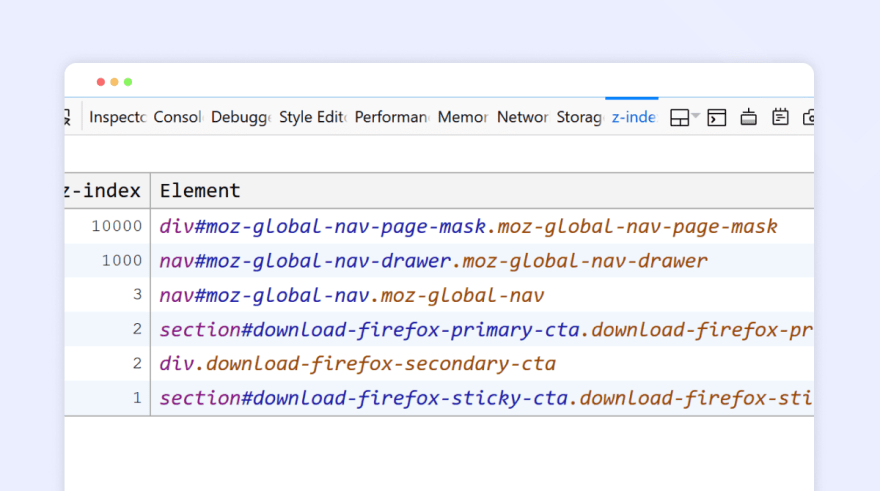
Task: Switch to the Console tab
Action: click(x=177, y=117)
